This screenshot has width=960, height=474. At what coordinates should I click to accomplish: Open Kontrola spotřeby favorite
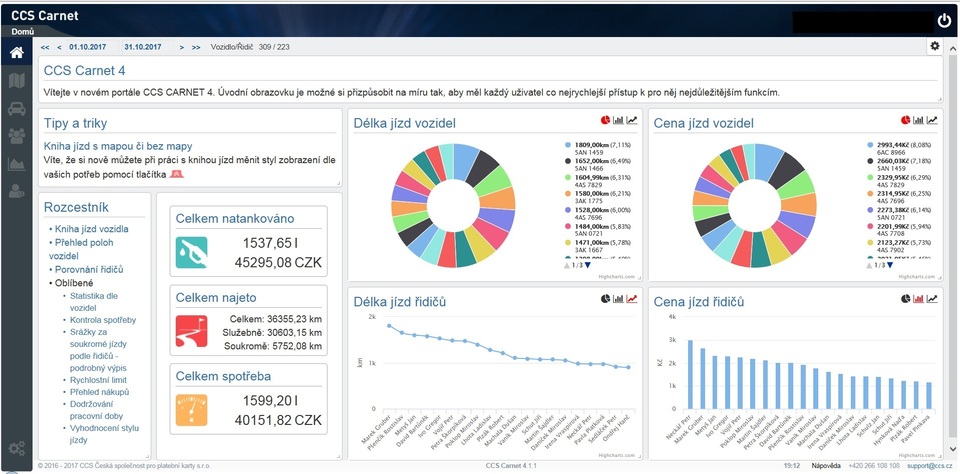[103, 320]
